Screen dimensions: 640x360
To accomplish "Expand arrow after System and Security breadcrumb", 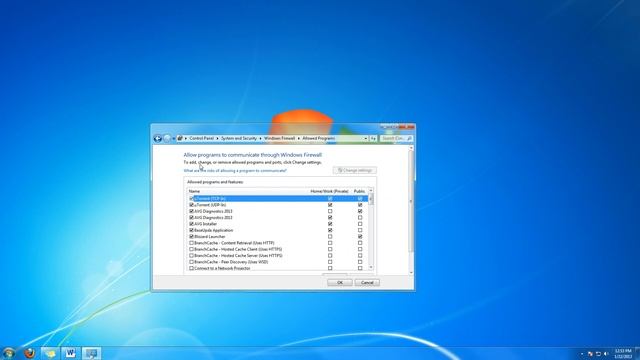I will pos(260,138).
